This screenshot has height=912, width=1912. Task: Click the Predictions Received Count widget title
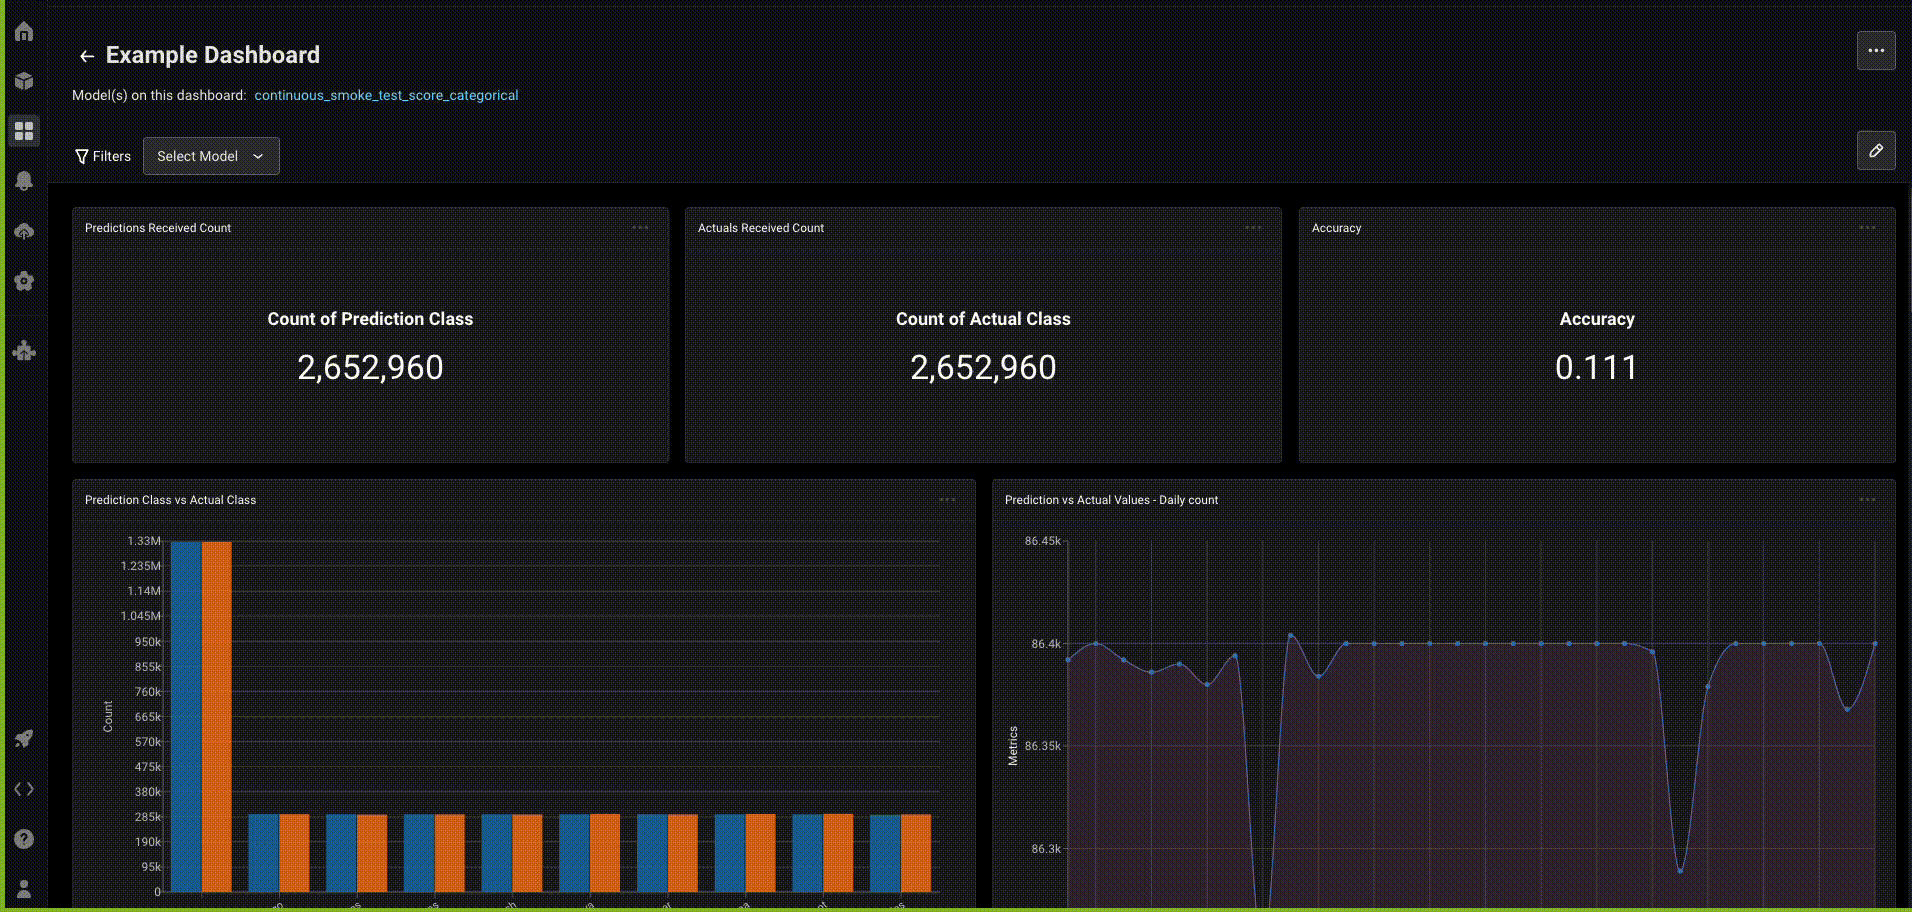click(158, 228)
